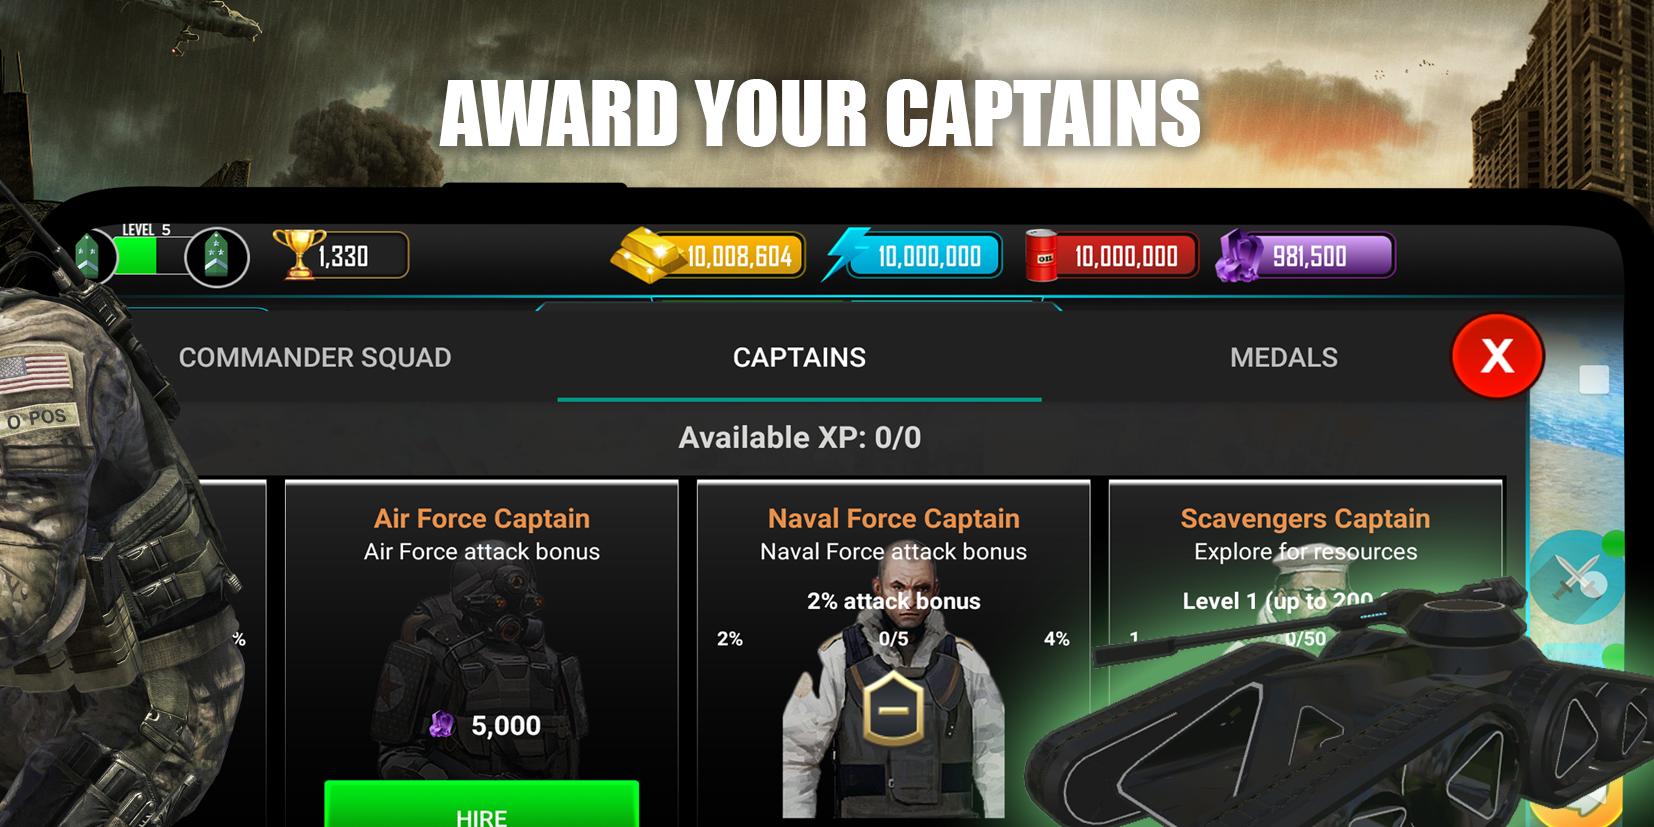Select the Captains tab
Image resolution: width=1654 pixels, height=827 pixels.
[x=799, y=357]
